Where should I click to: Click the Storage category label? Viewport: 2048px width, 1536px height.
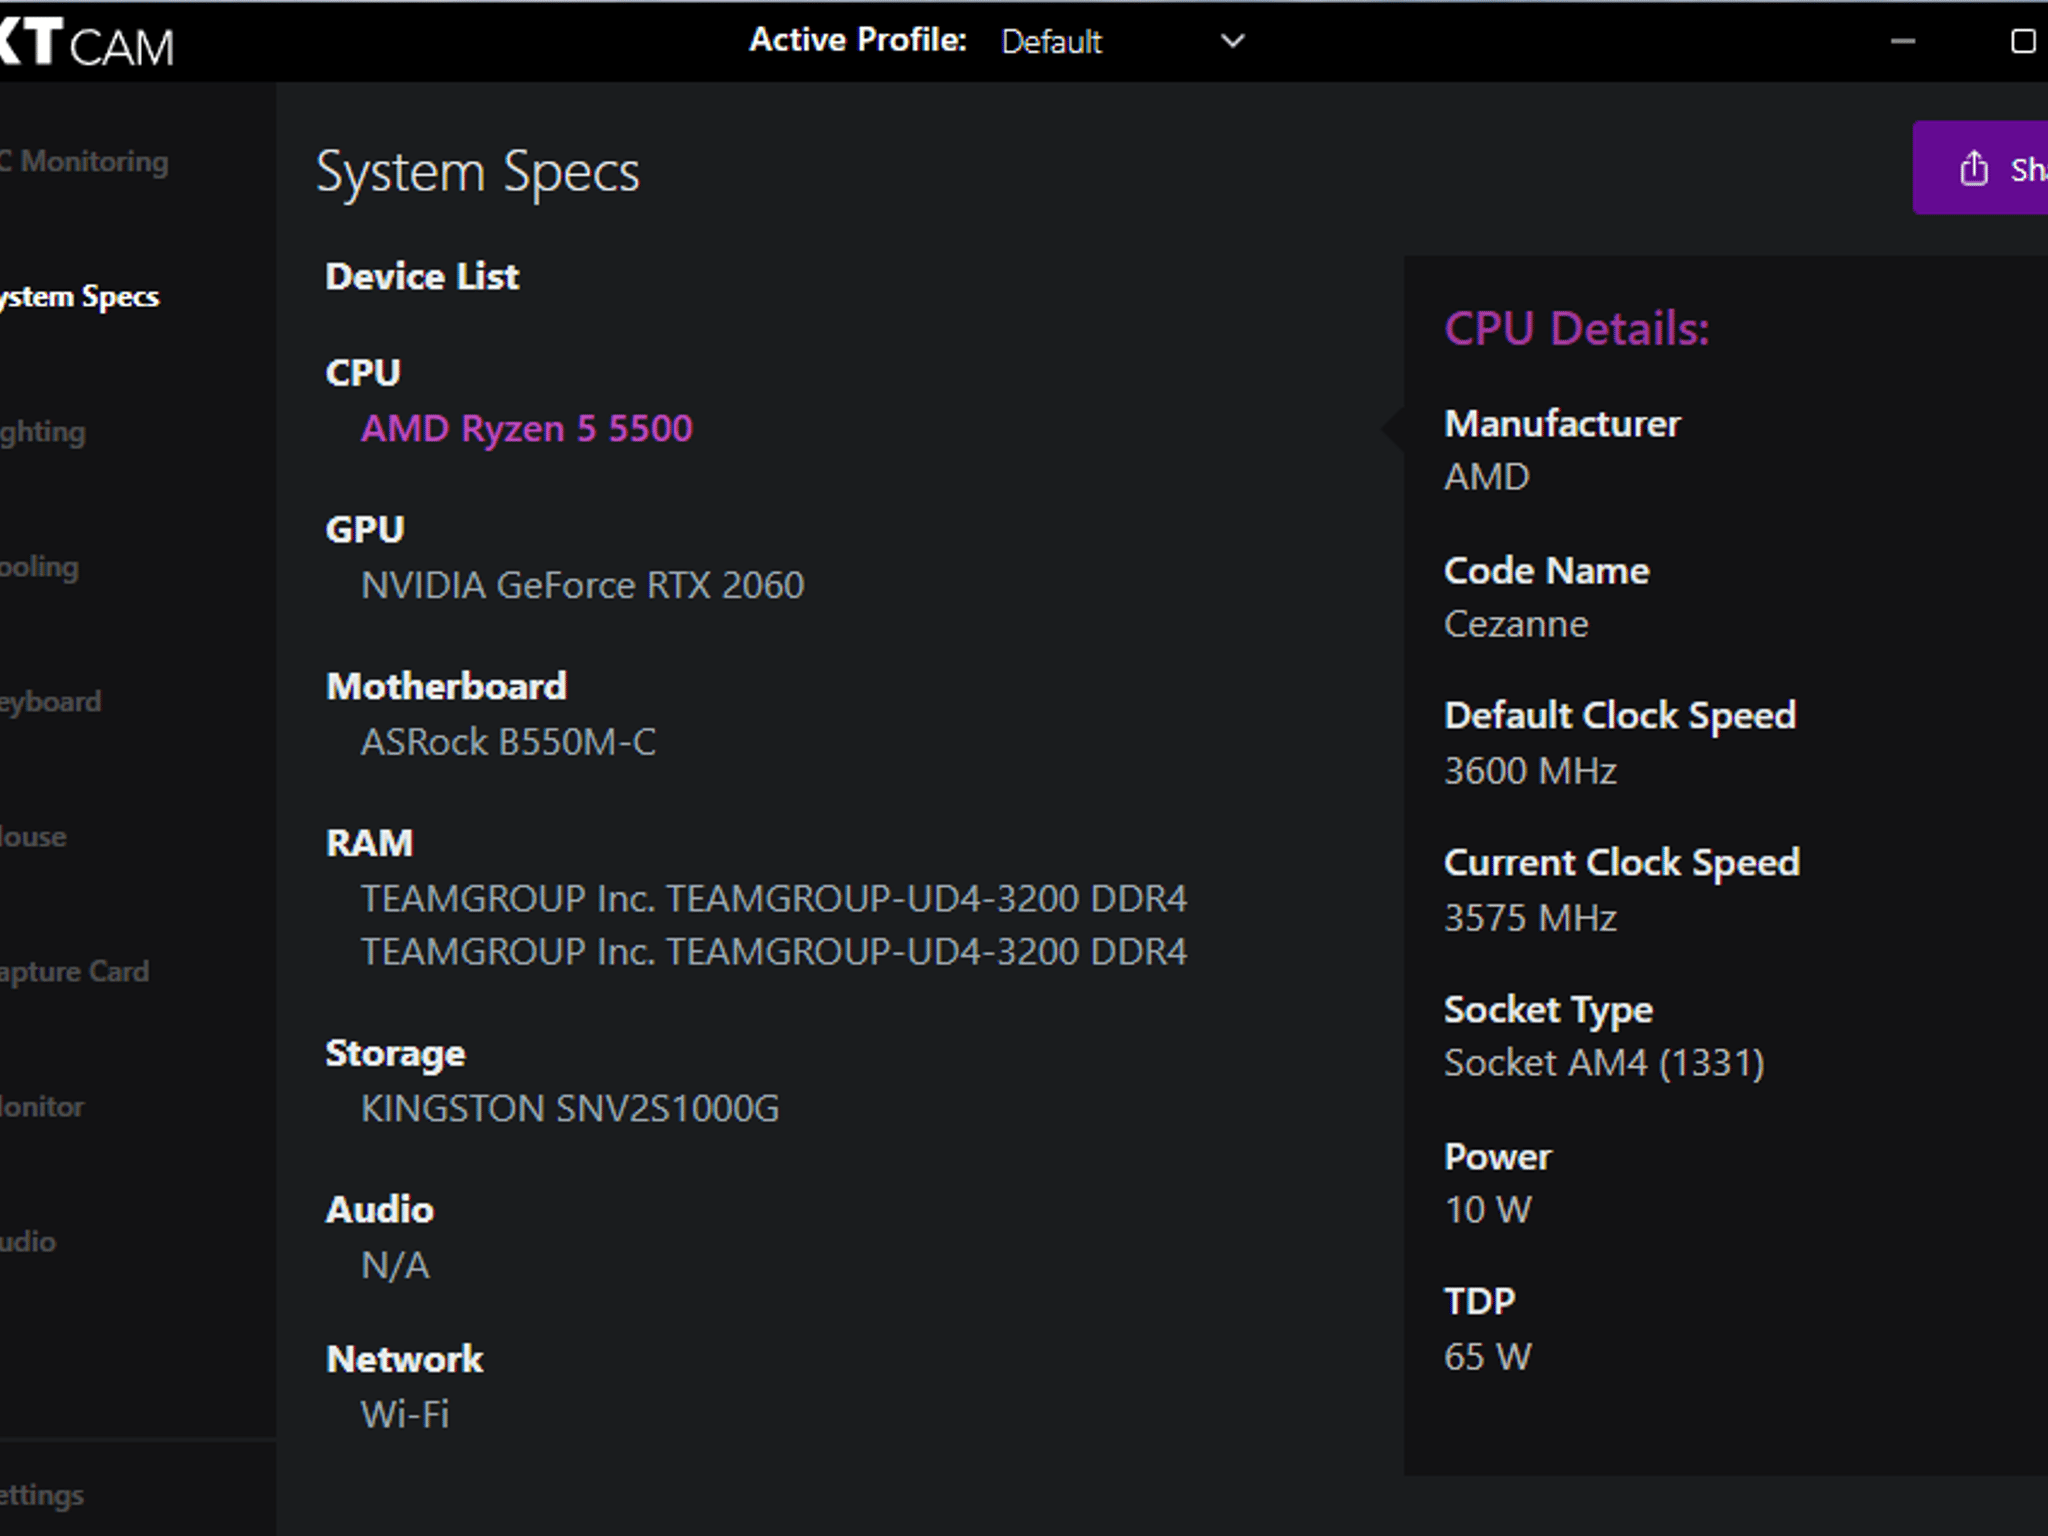click(395, 1054)
